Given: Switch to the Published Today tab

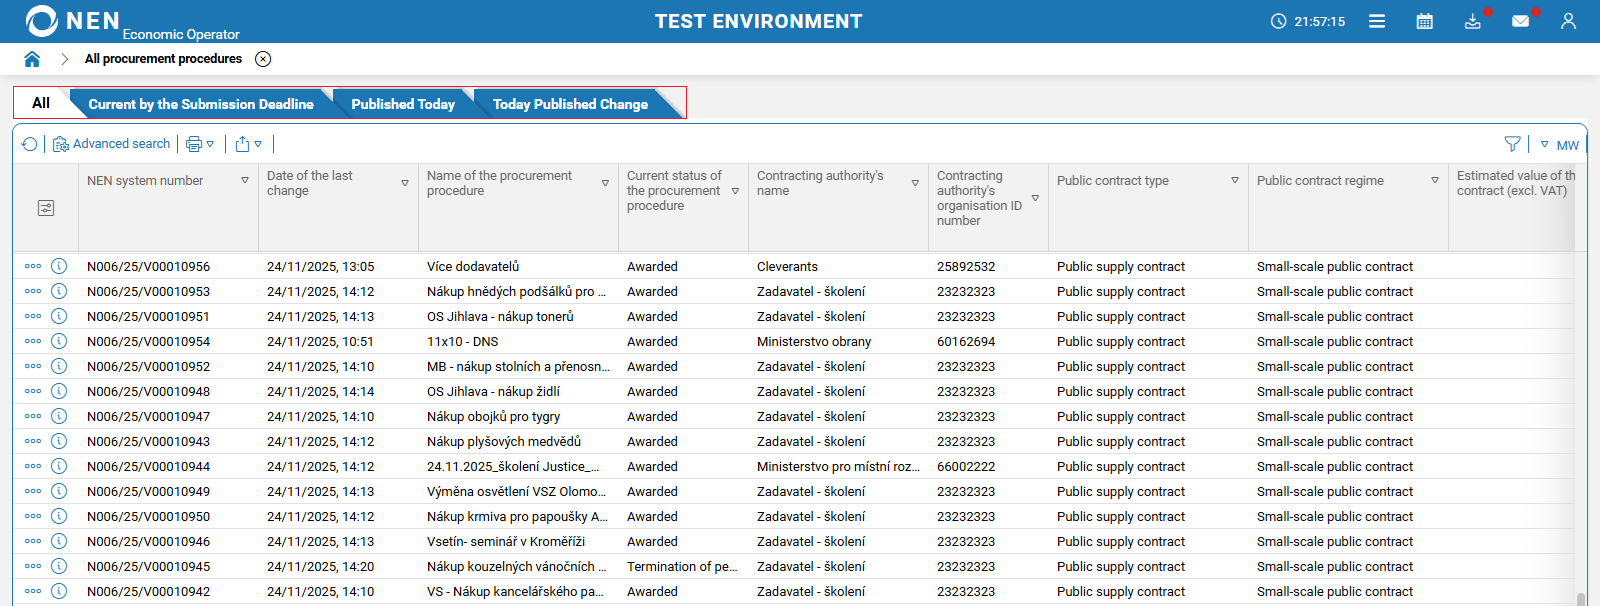Looking at the screenshot, I should [402, 104].
